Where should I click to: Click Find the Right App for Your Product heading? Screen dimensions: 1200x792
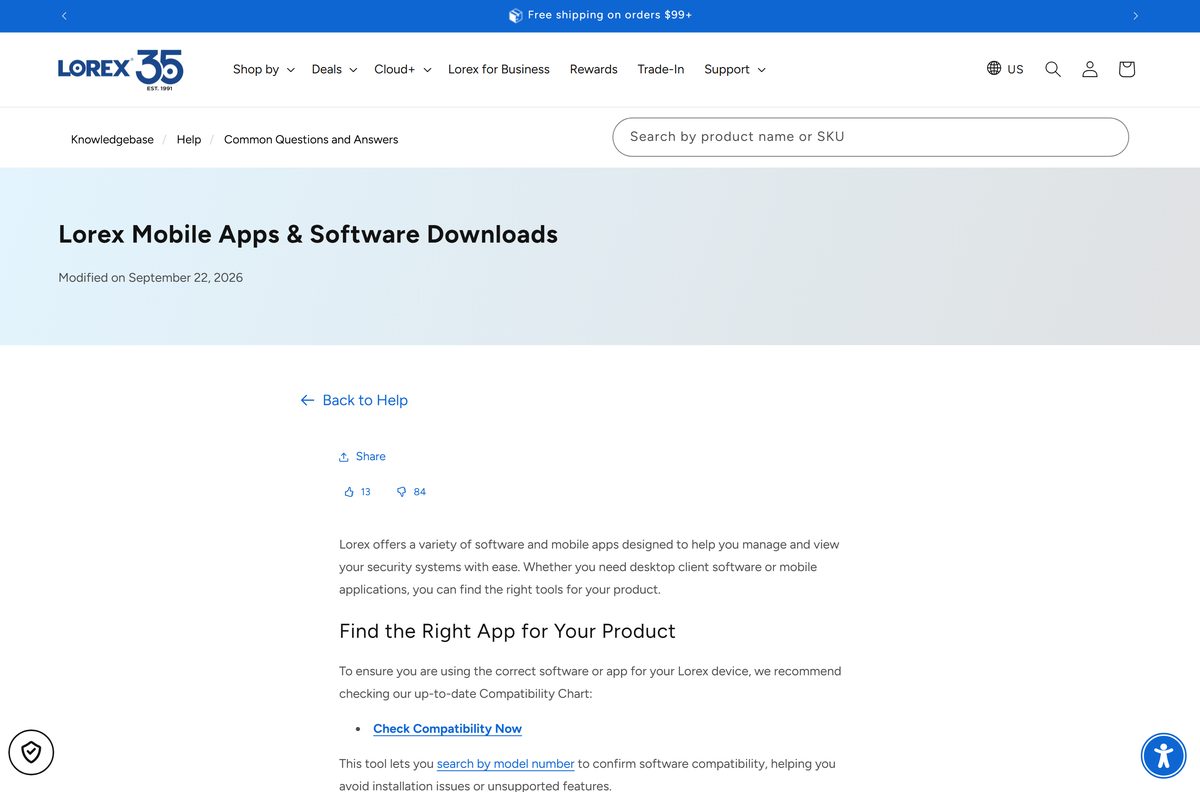click(507, 631)
